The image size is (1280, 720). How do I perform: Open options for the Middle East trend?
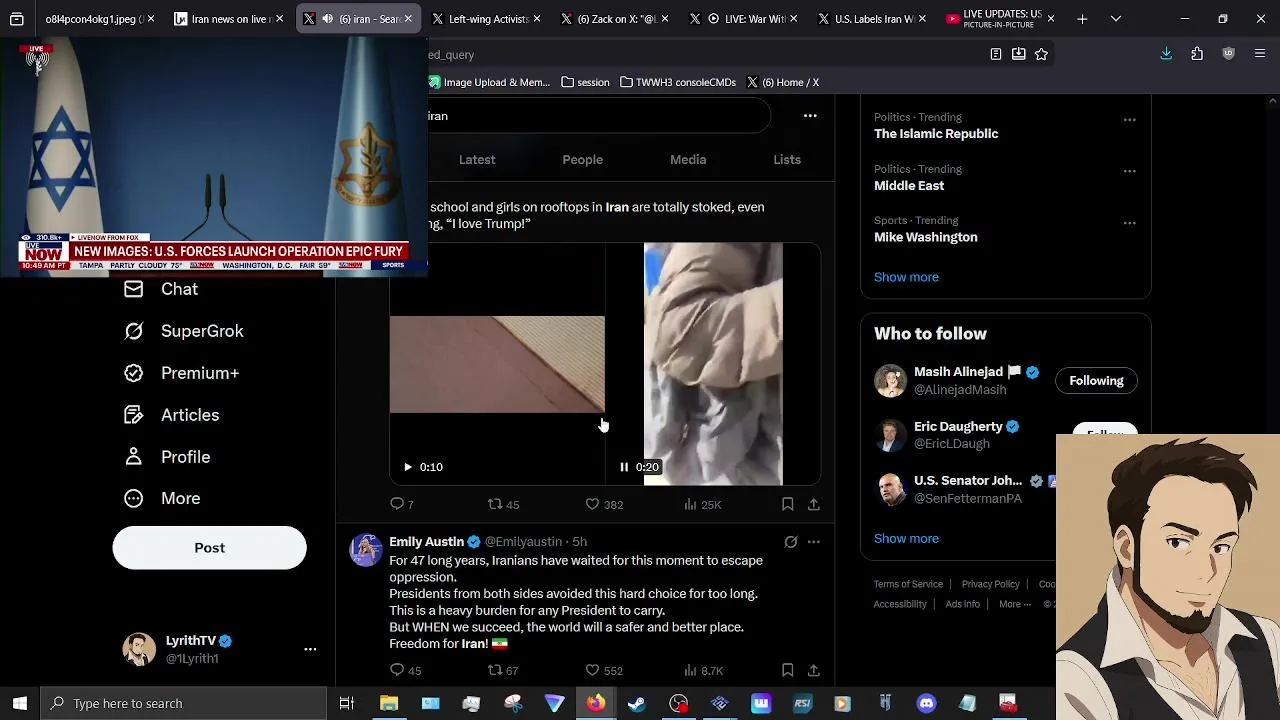point(1130,171)
